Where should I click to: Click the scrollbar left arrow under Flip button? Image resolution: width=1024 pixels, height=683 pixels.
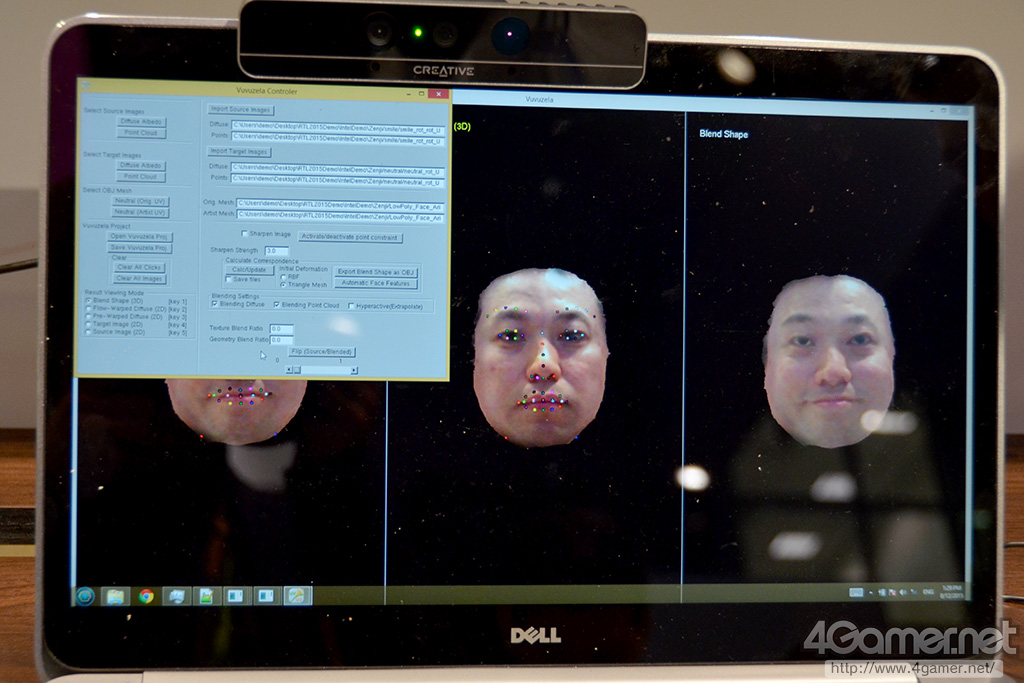point(289,369)
